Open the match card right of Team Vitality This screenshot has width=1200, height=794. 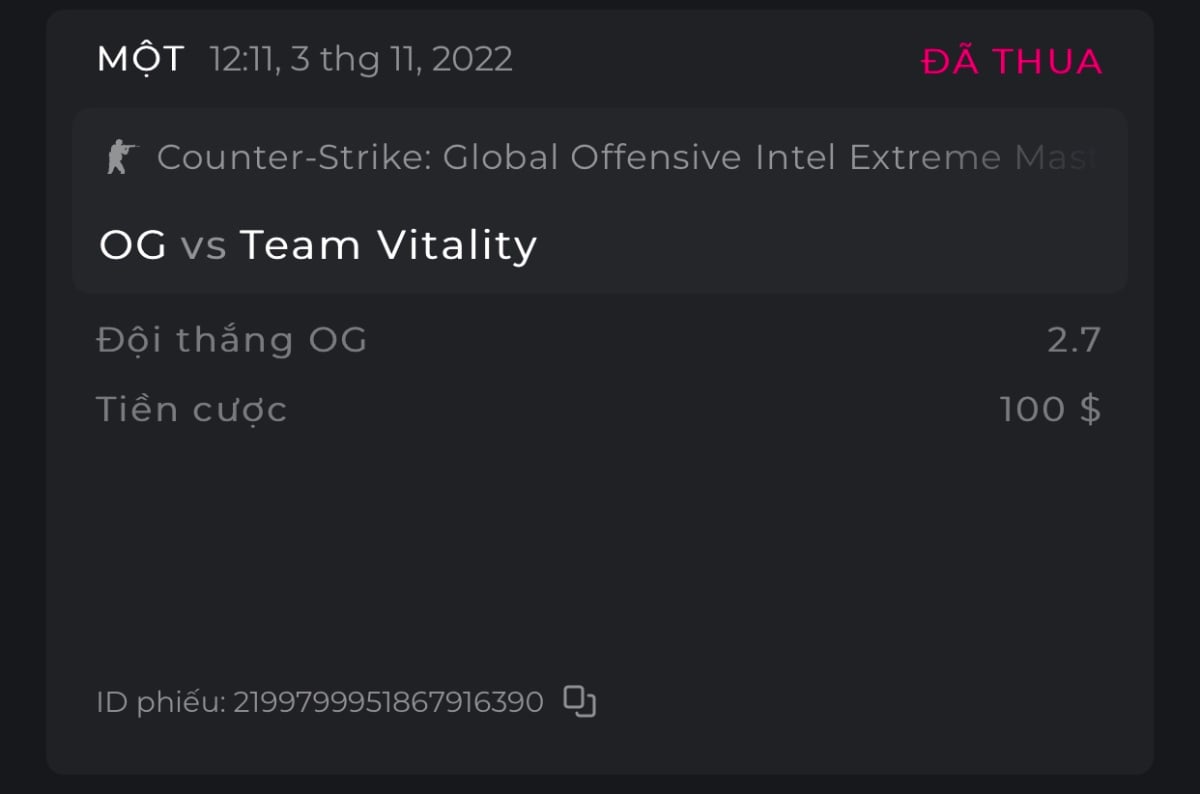(x=830, y=245)
